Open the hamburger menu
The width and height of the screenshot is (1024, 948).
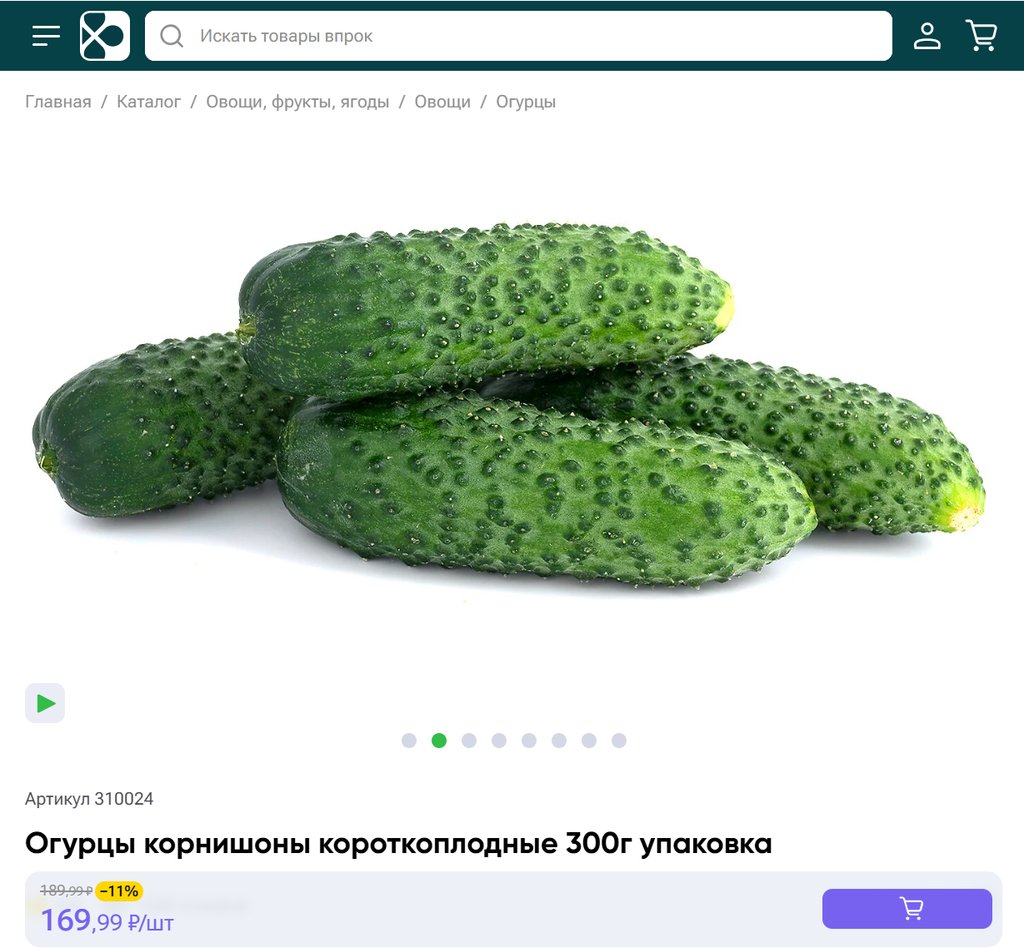(46, 35)
